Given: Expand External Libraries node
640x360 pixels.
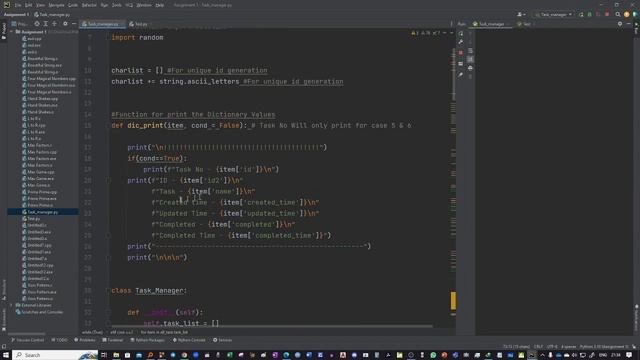Looking at the screenshot, I should (x=12, y=305).
